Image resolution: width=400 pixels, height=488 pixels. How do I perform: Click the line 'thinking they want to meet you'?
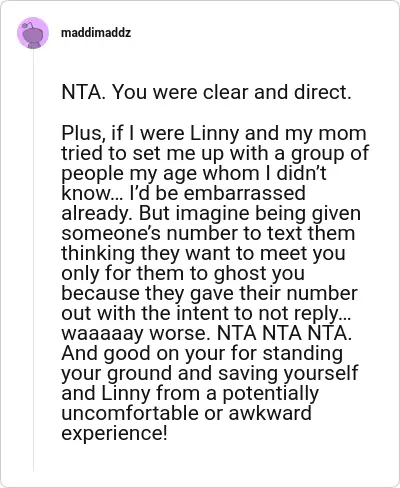203,253
